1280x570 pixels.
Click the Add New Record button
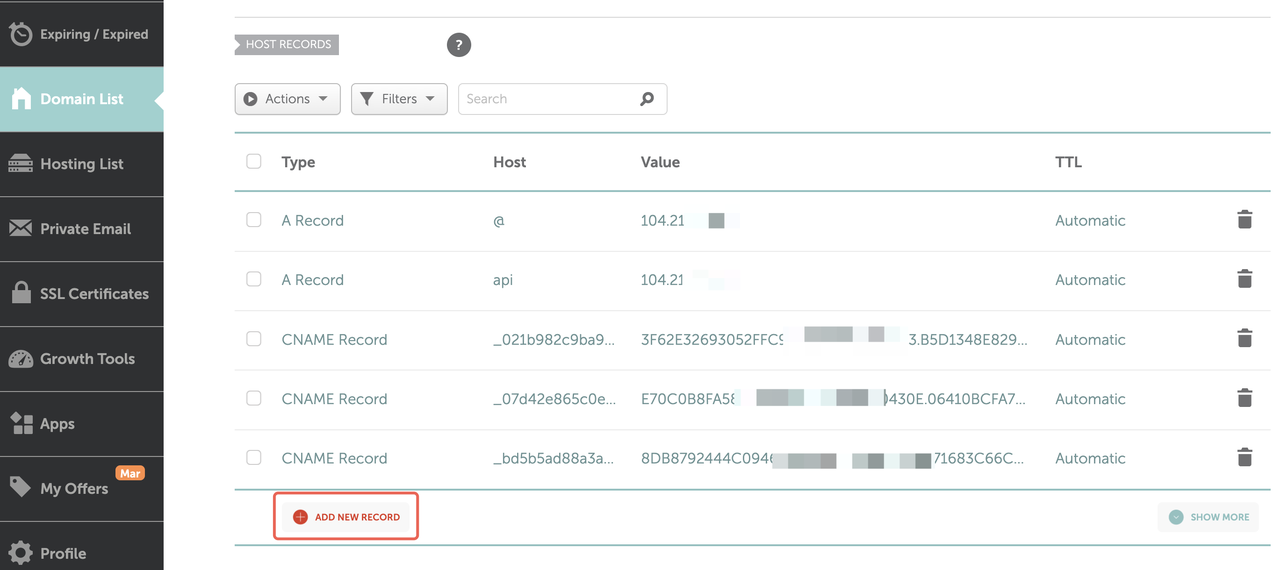[346, 517]
